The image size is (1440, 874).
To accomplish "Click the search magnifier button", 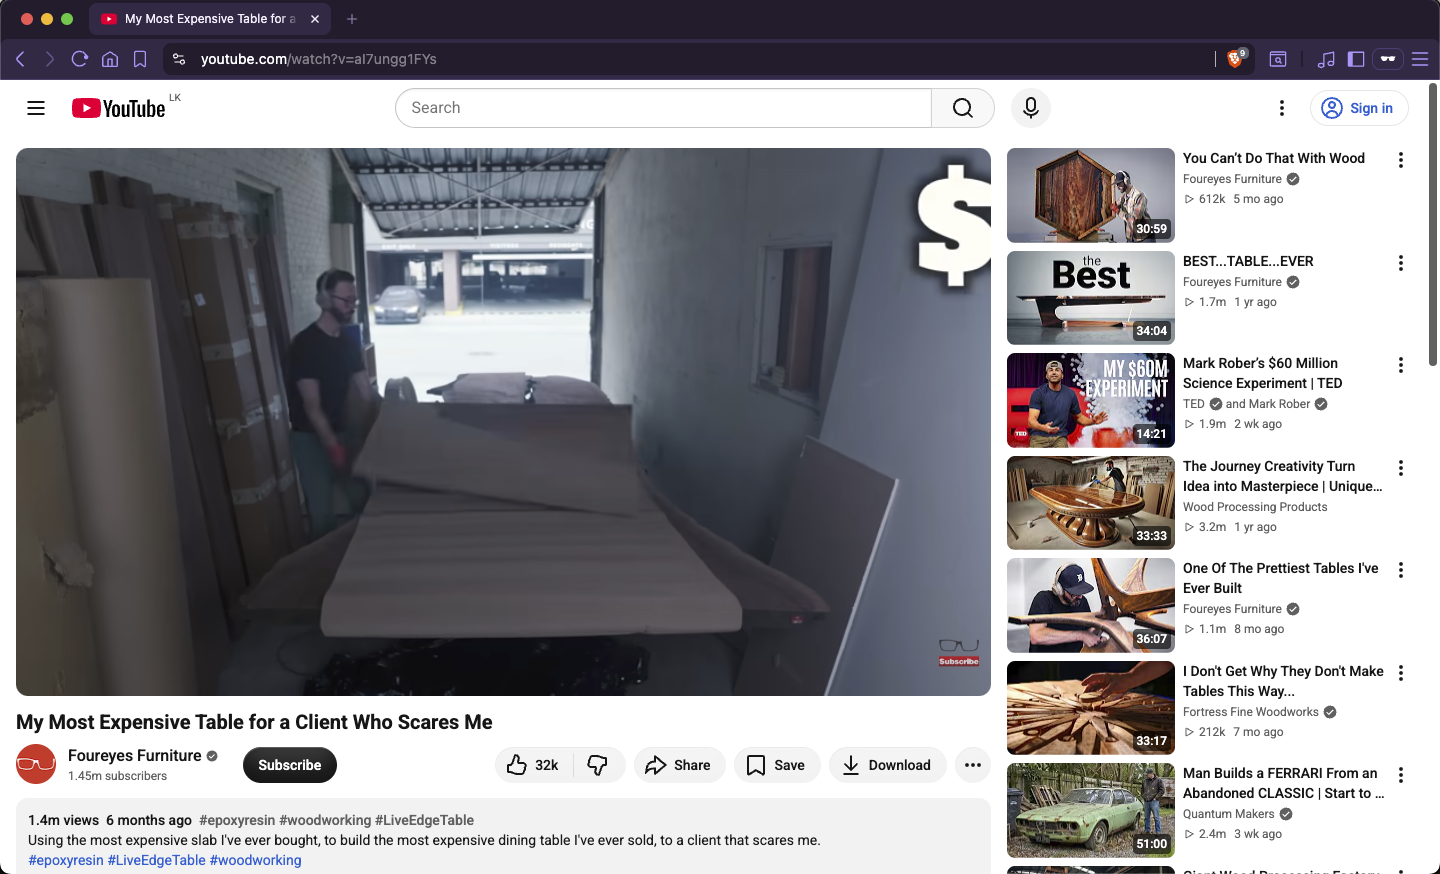I will pyautogui.click(x=963, y=108).
